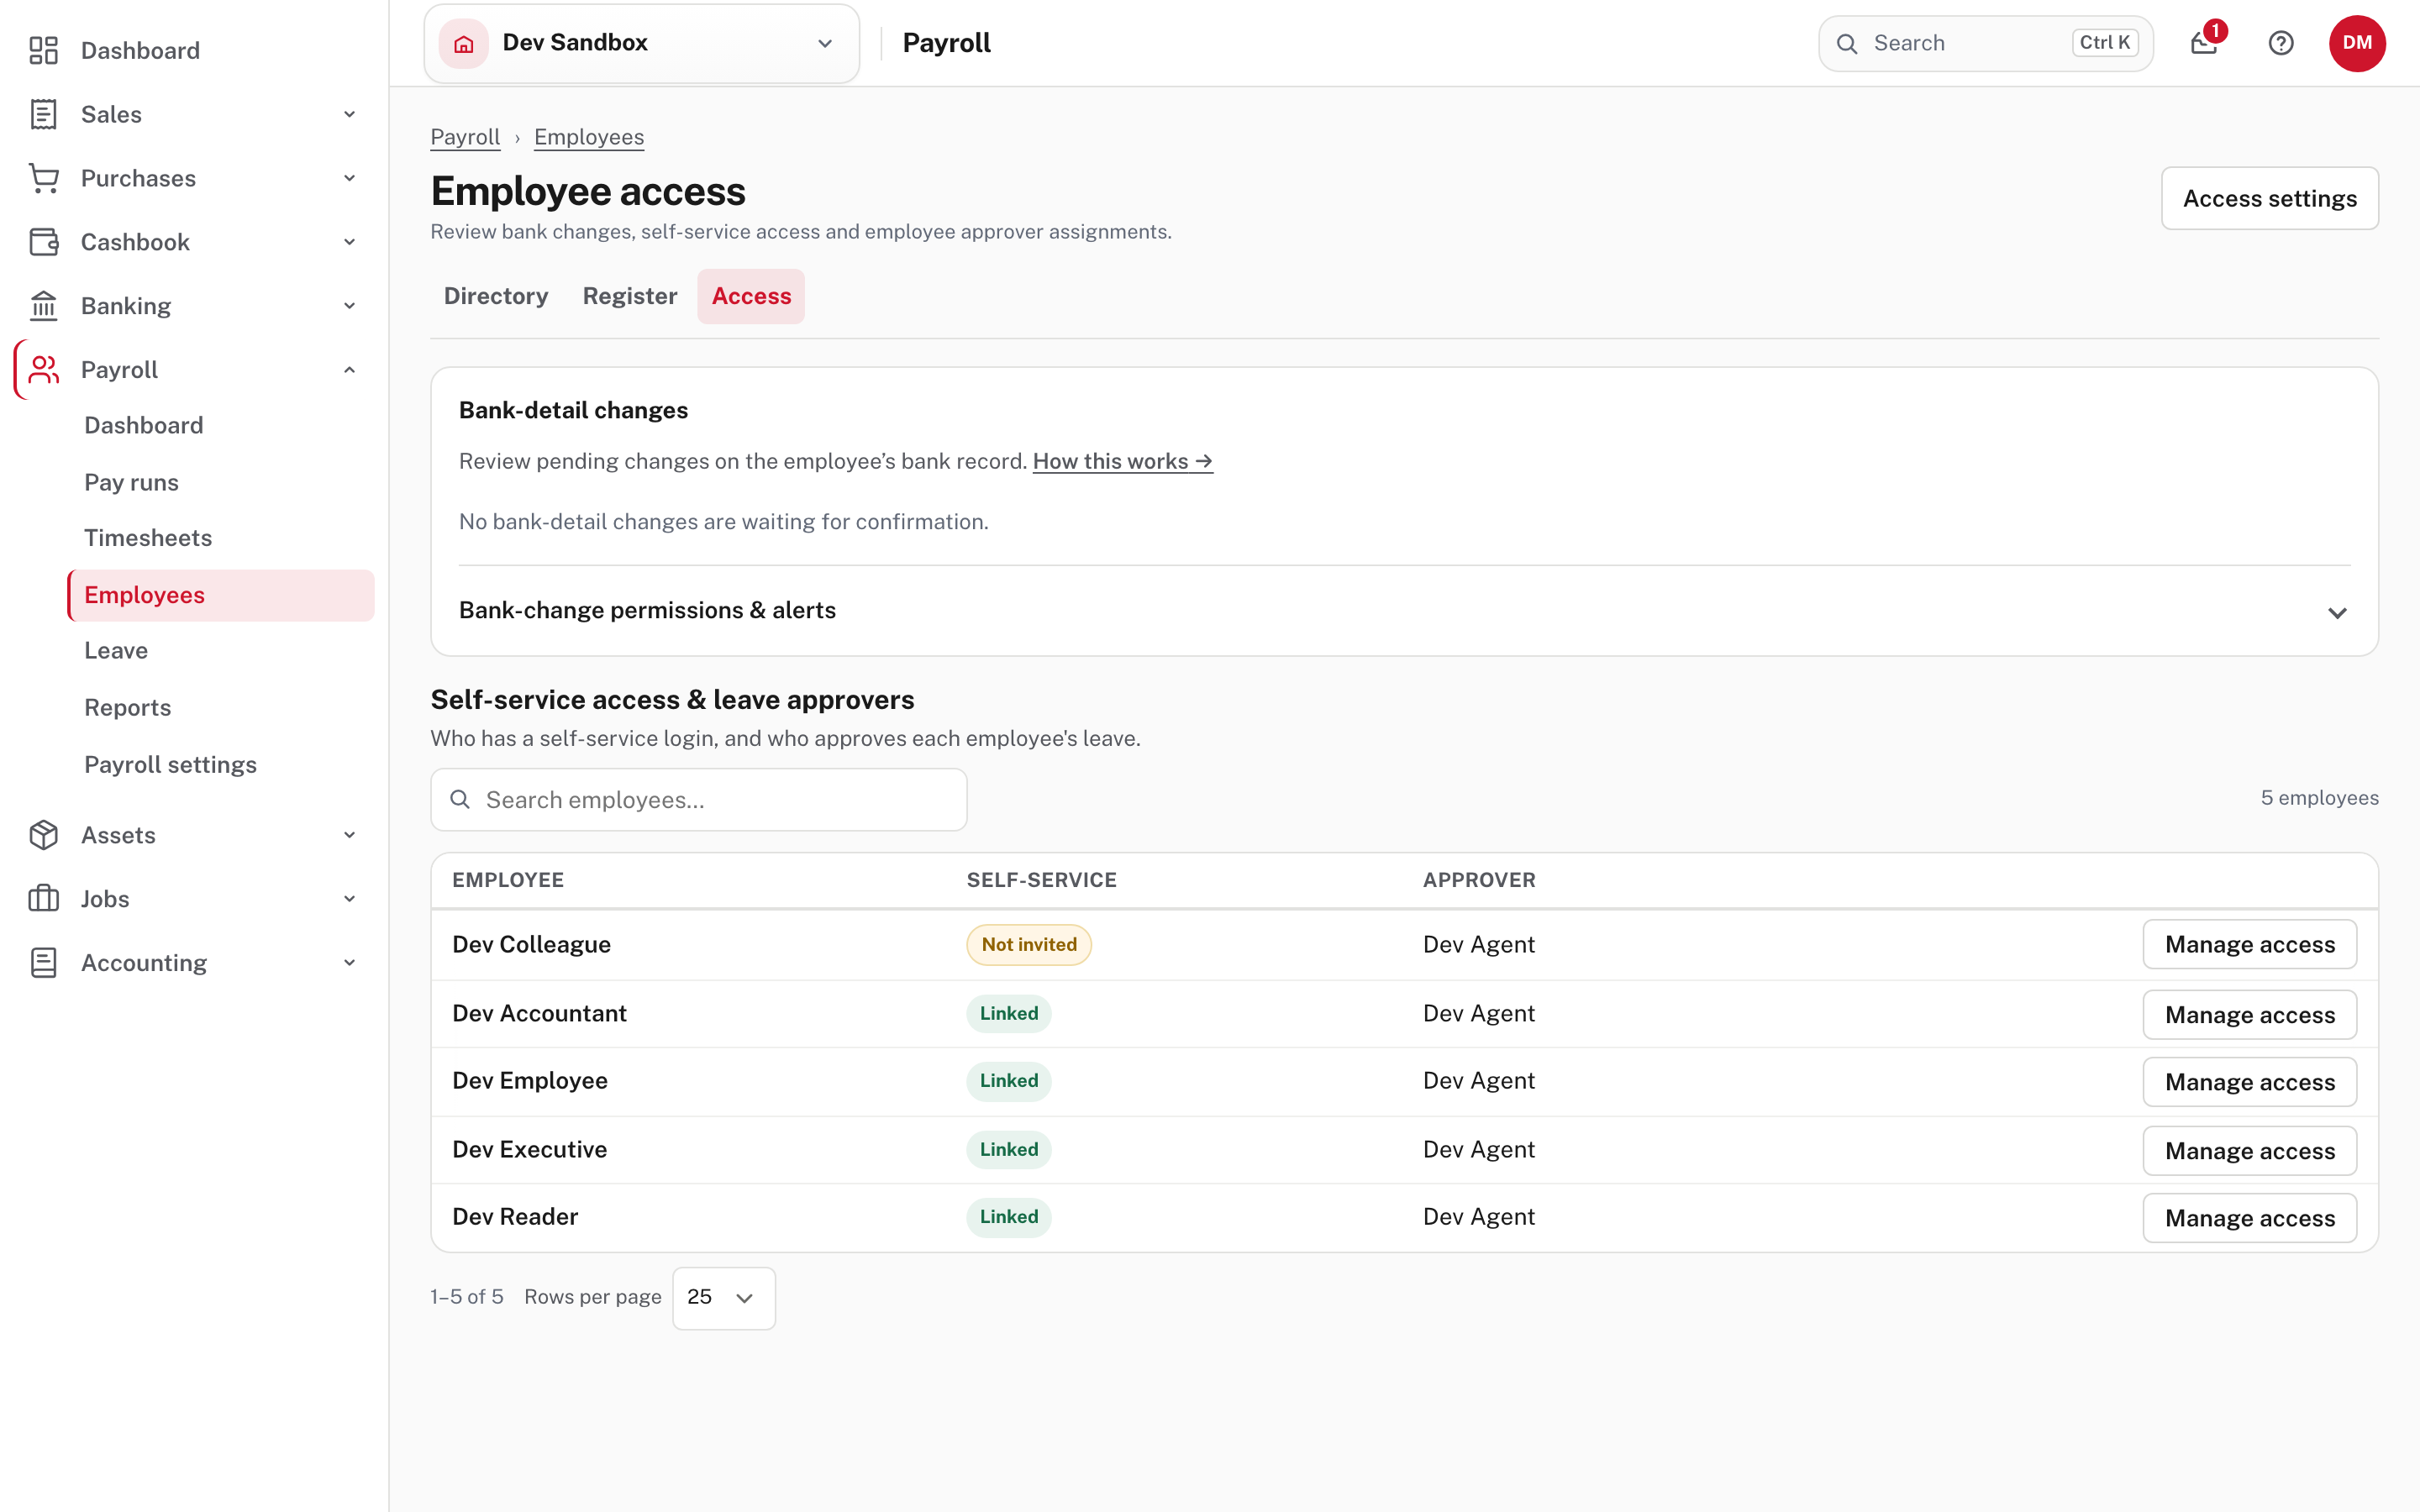Open the help question-mark icon
This screenshot has width=2420, height=1512.
pyautogui.click(x=2281, y=43)
